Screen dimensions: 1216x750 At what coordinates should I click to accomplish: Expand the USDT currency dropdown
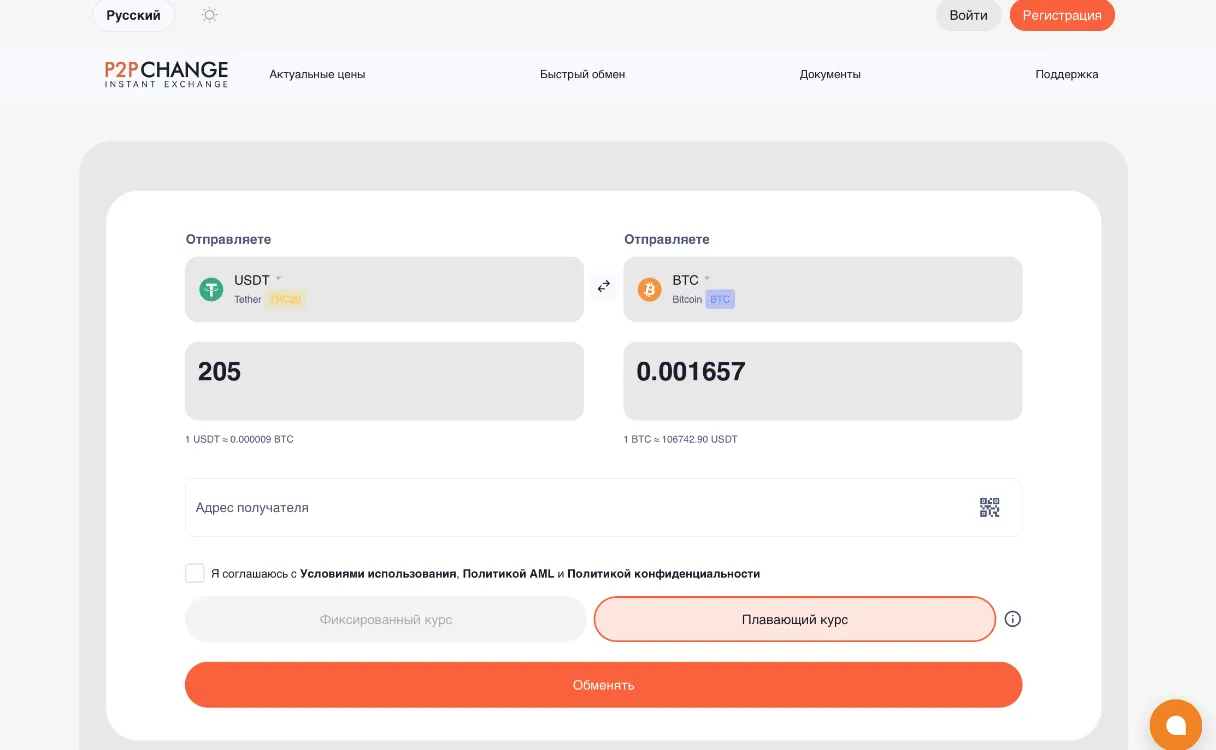click(384, 289)
